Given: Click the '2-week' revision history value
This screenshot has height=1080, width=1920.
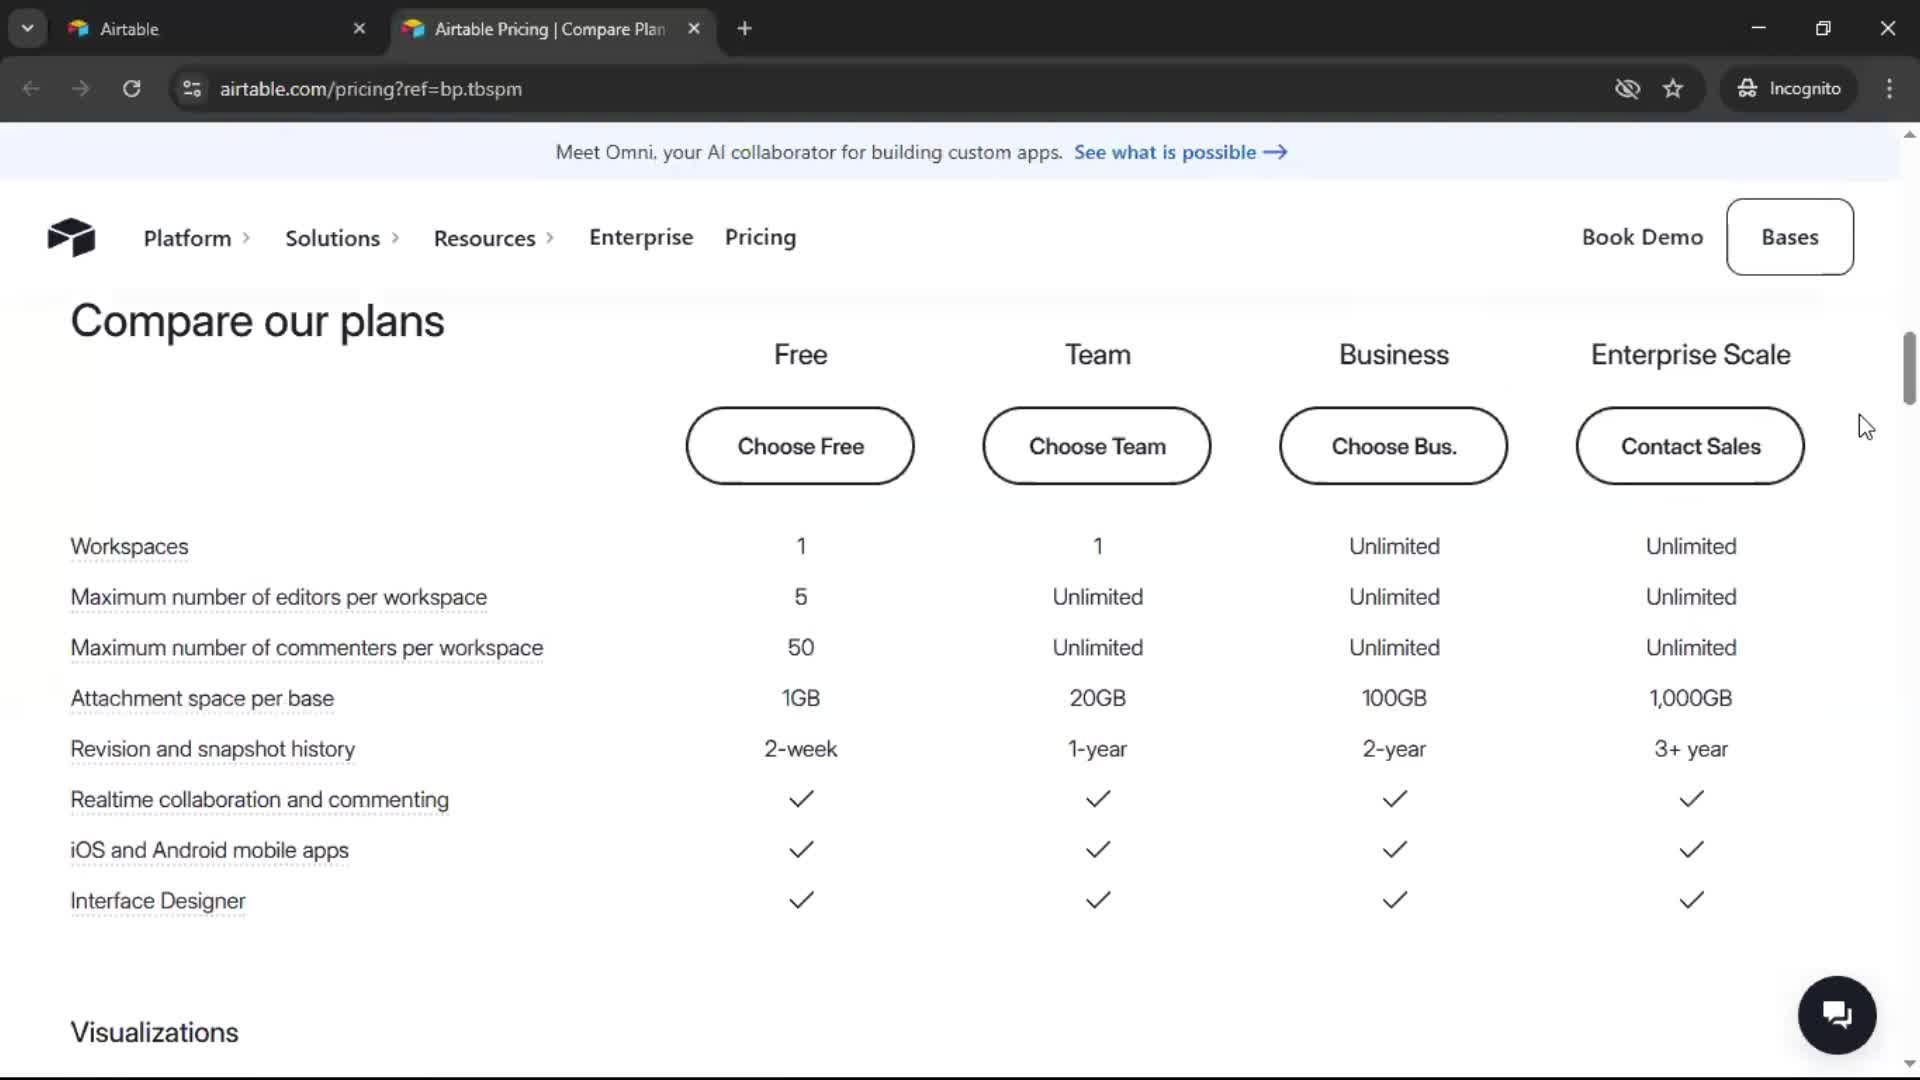Looking at the screenshot, I should 800,749.
